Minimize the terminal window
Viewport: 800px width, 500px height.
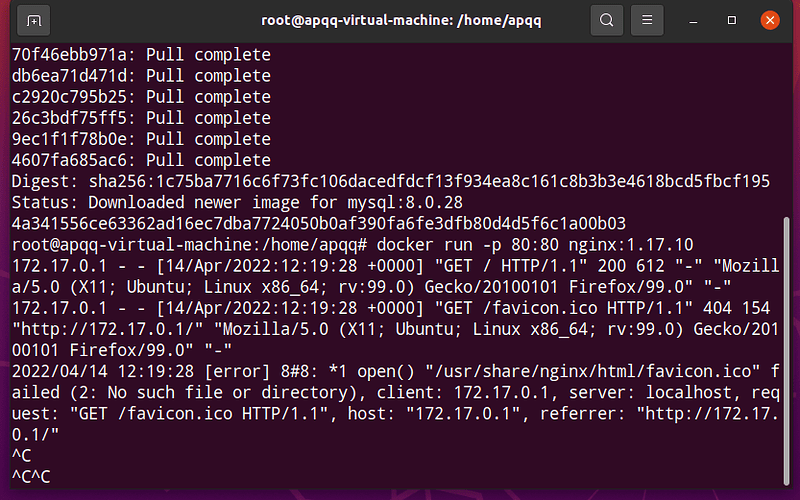pos(693,21)
